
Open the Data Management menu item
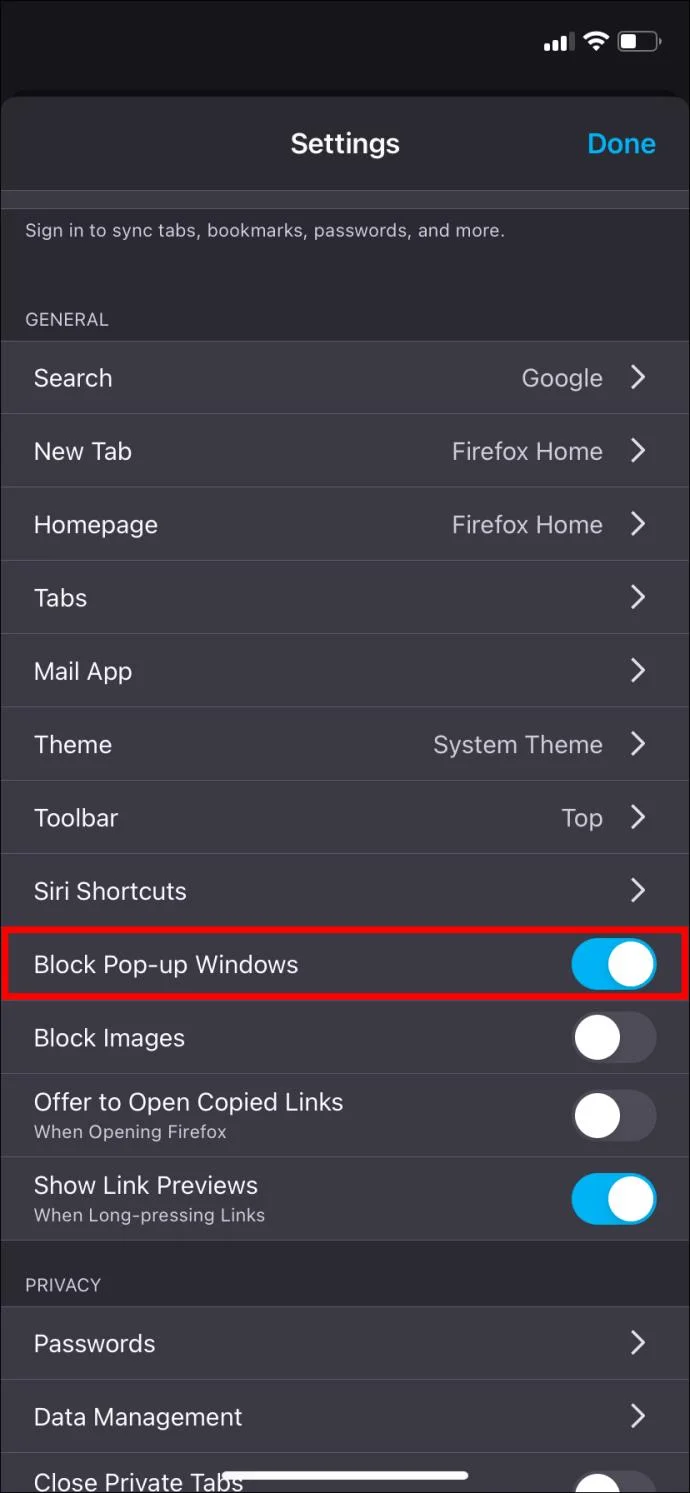pyautogui.click(x=344, y=1417)
